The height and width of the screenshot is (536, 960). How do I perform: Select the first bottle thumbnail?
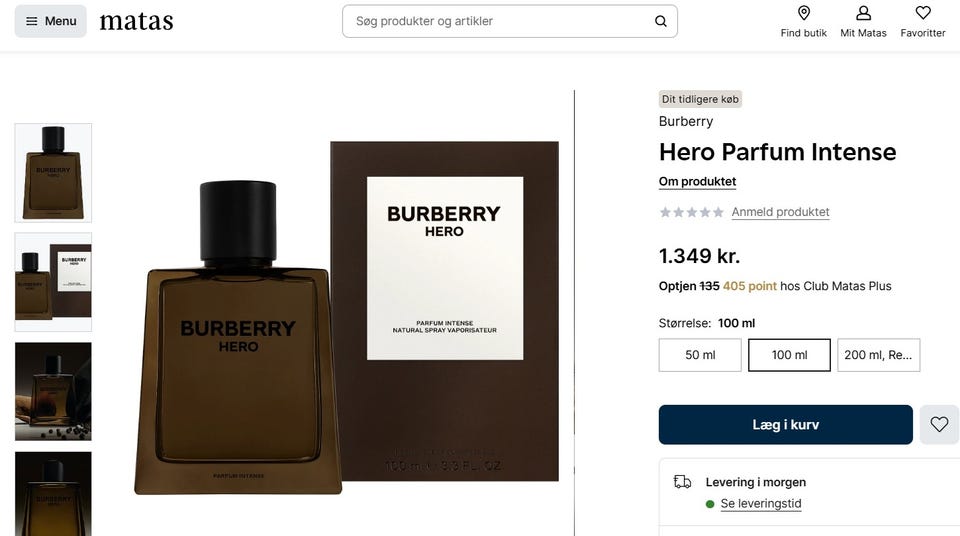pos(53,172)
